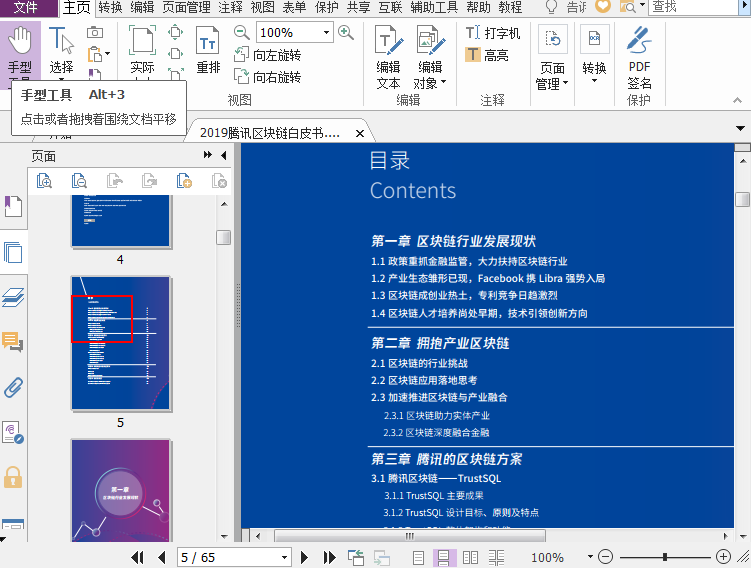Click the status bar zoom in plus button
Screen dimensions: 751x568
click(723, 557)
